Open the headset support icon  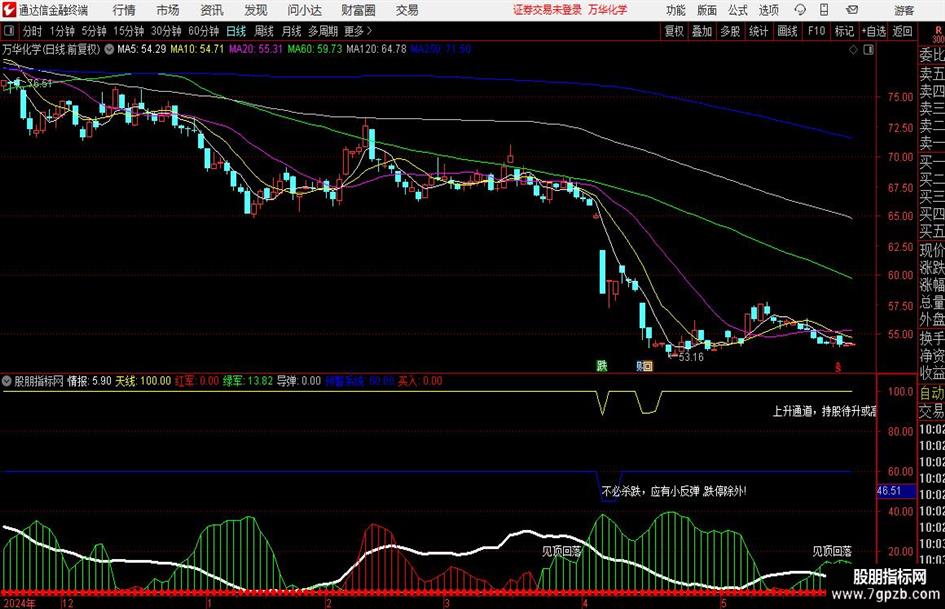coord(800,10)
